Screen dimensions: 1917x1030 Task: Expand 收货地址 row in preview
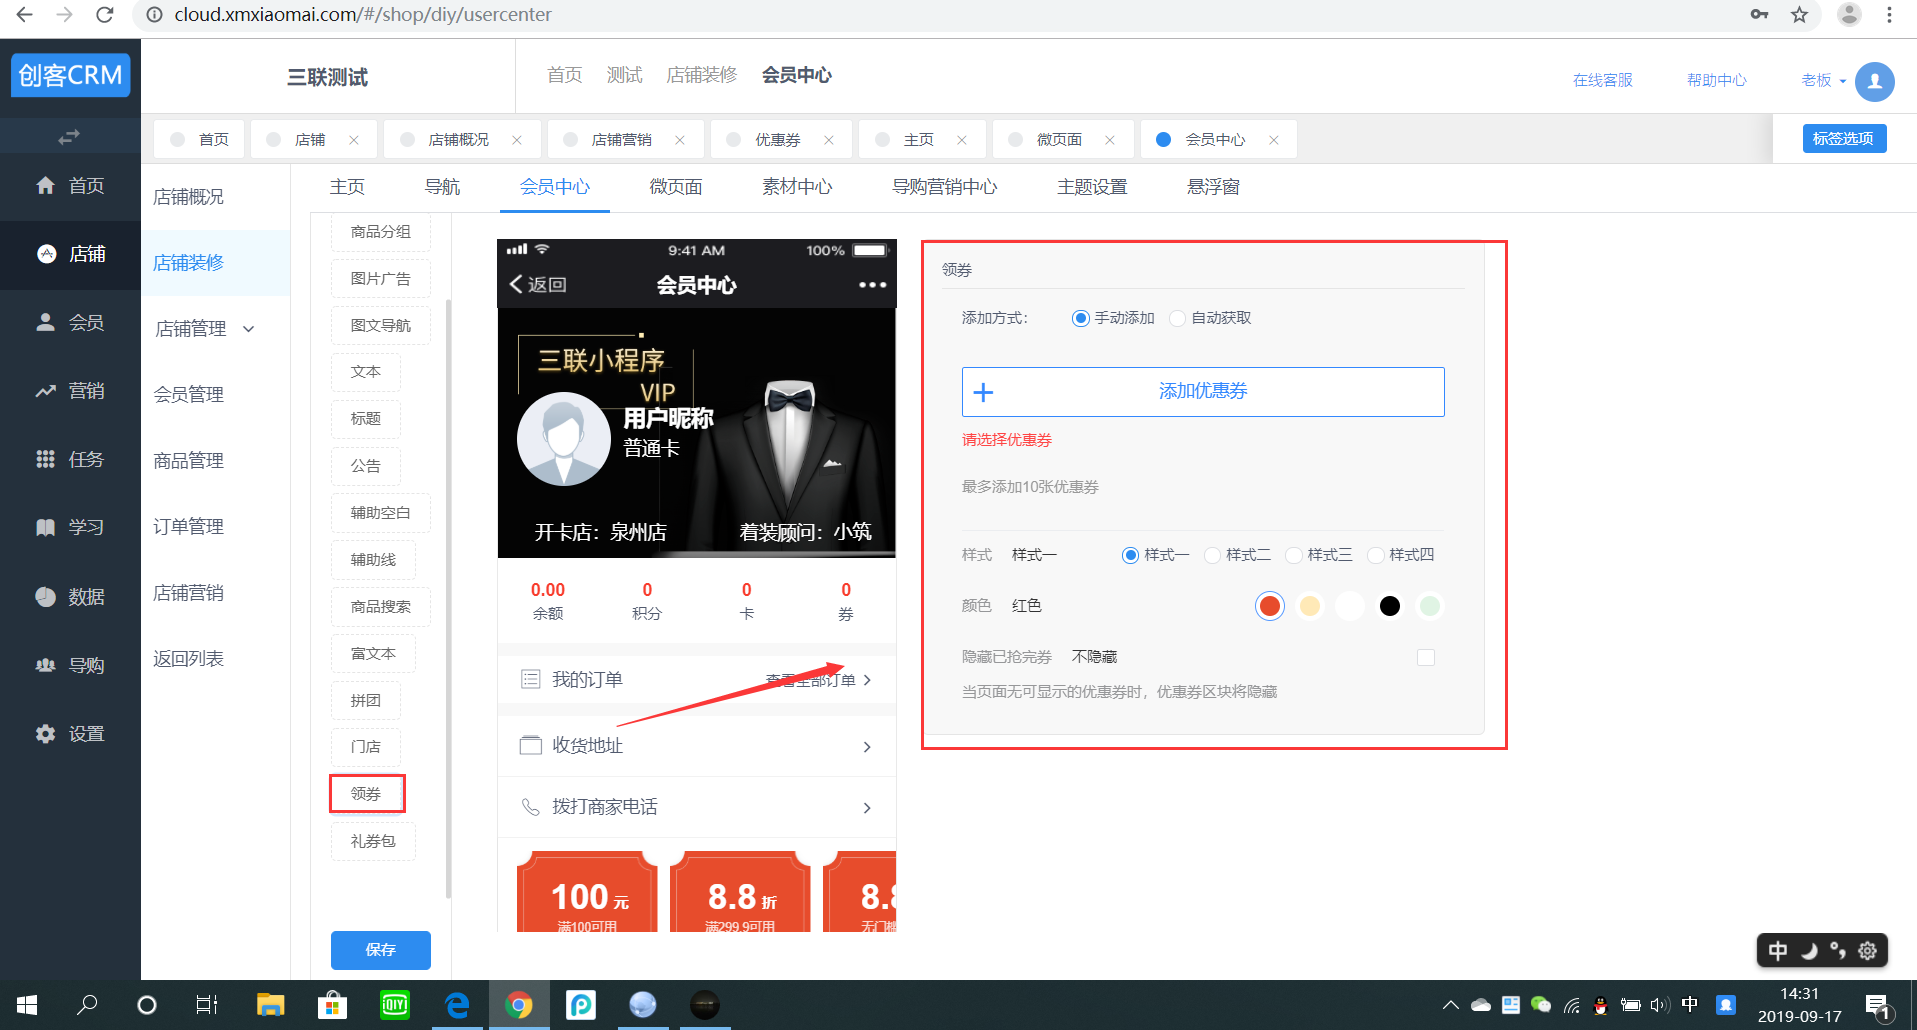[697, 746]
